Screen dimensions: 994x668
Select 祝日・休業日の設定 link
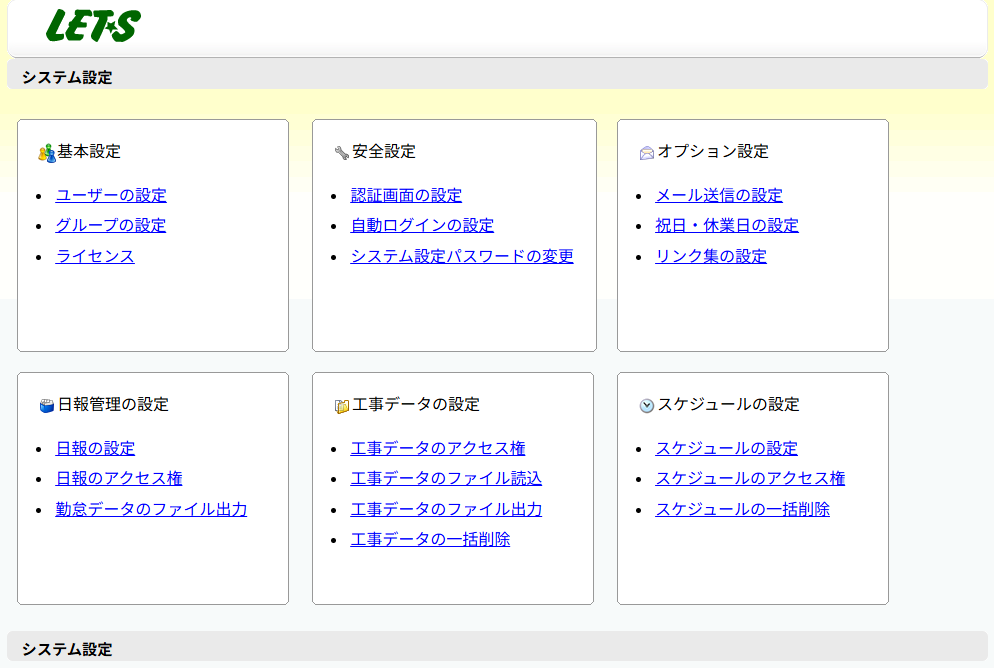tap(727, 226)
